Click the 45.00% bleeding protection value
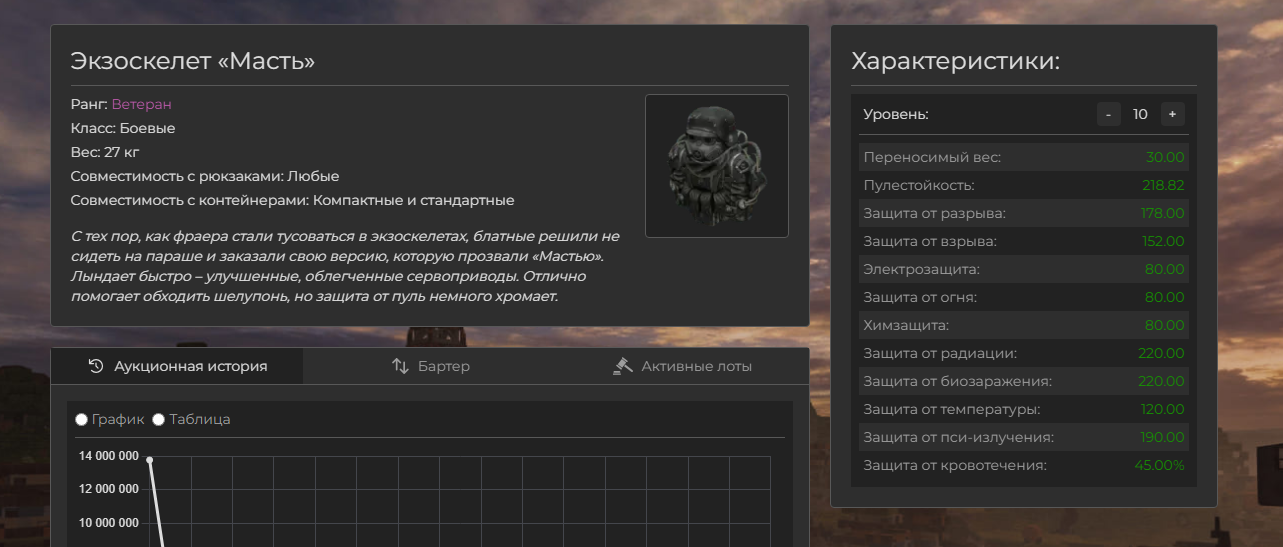 tap(1160, 465)
